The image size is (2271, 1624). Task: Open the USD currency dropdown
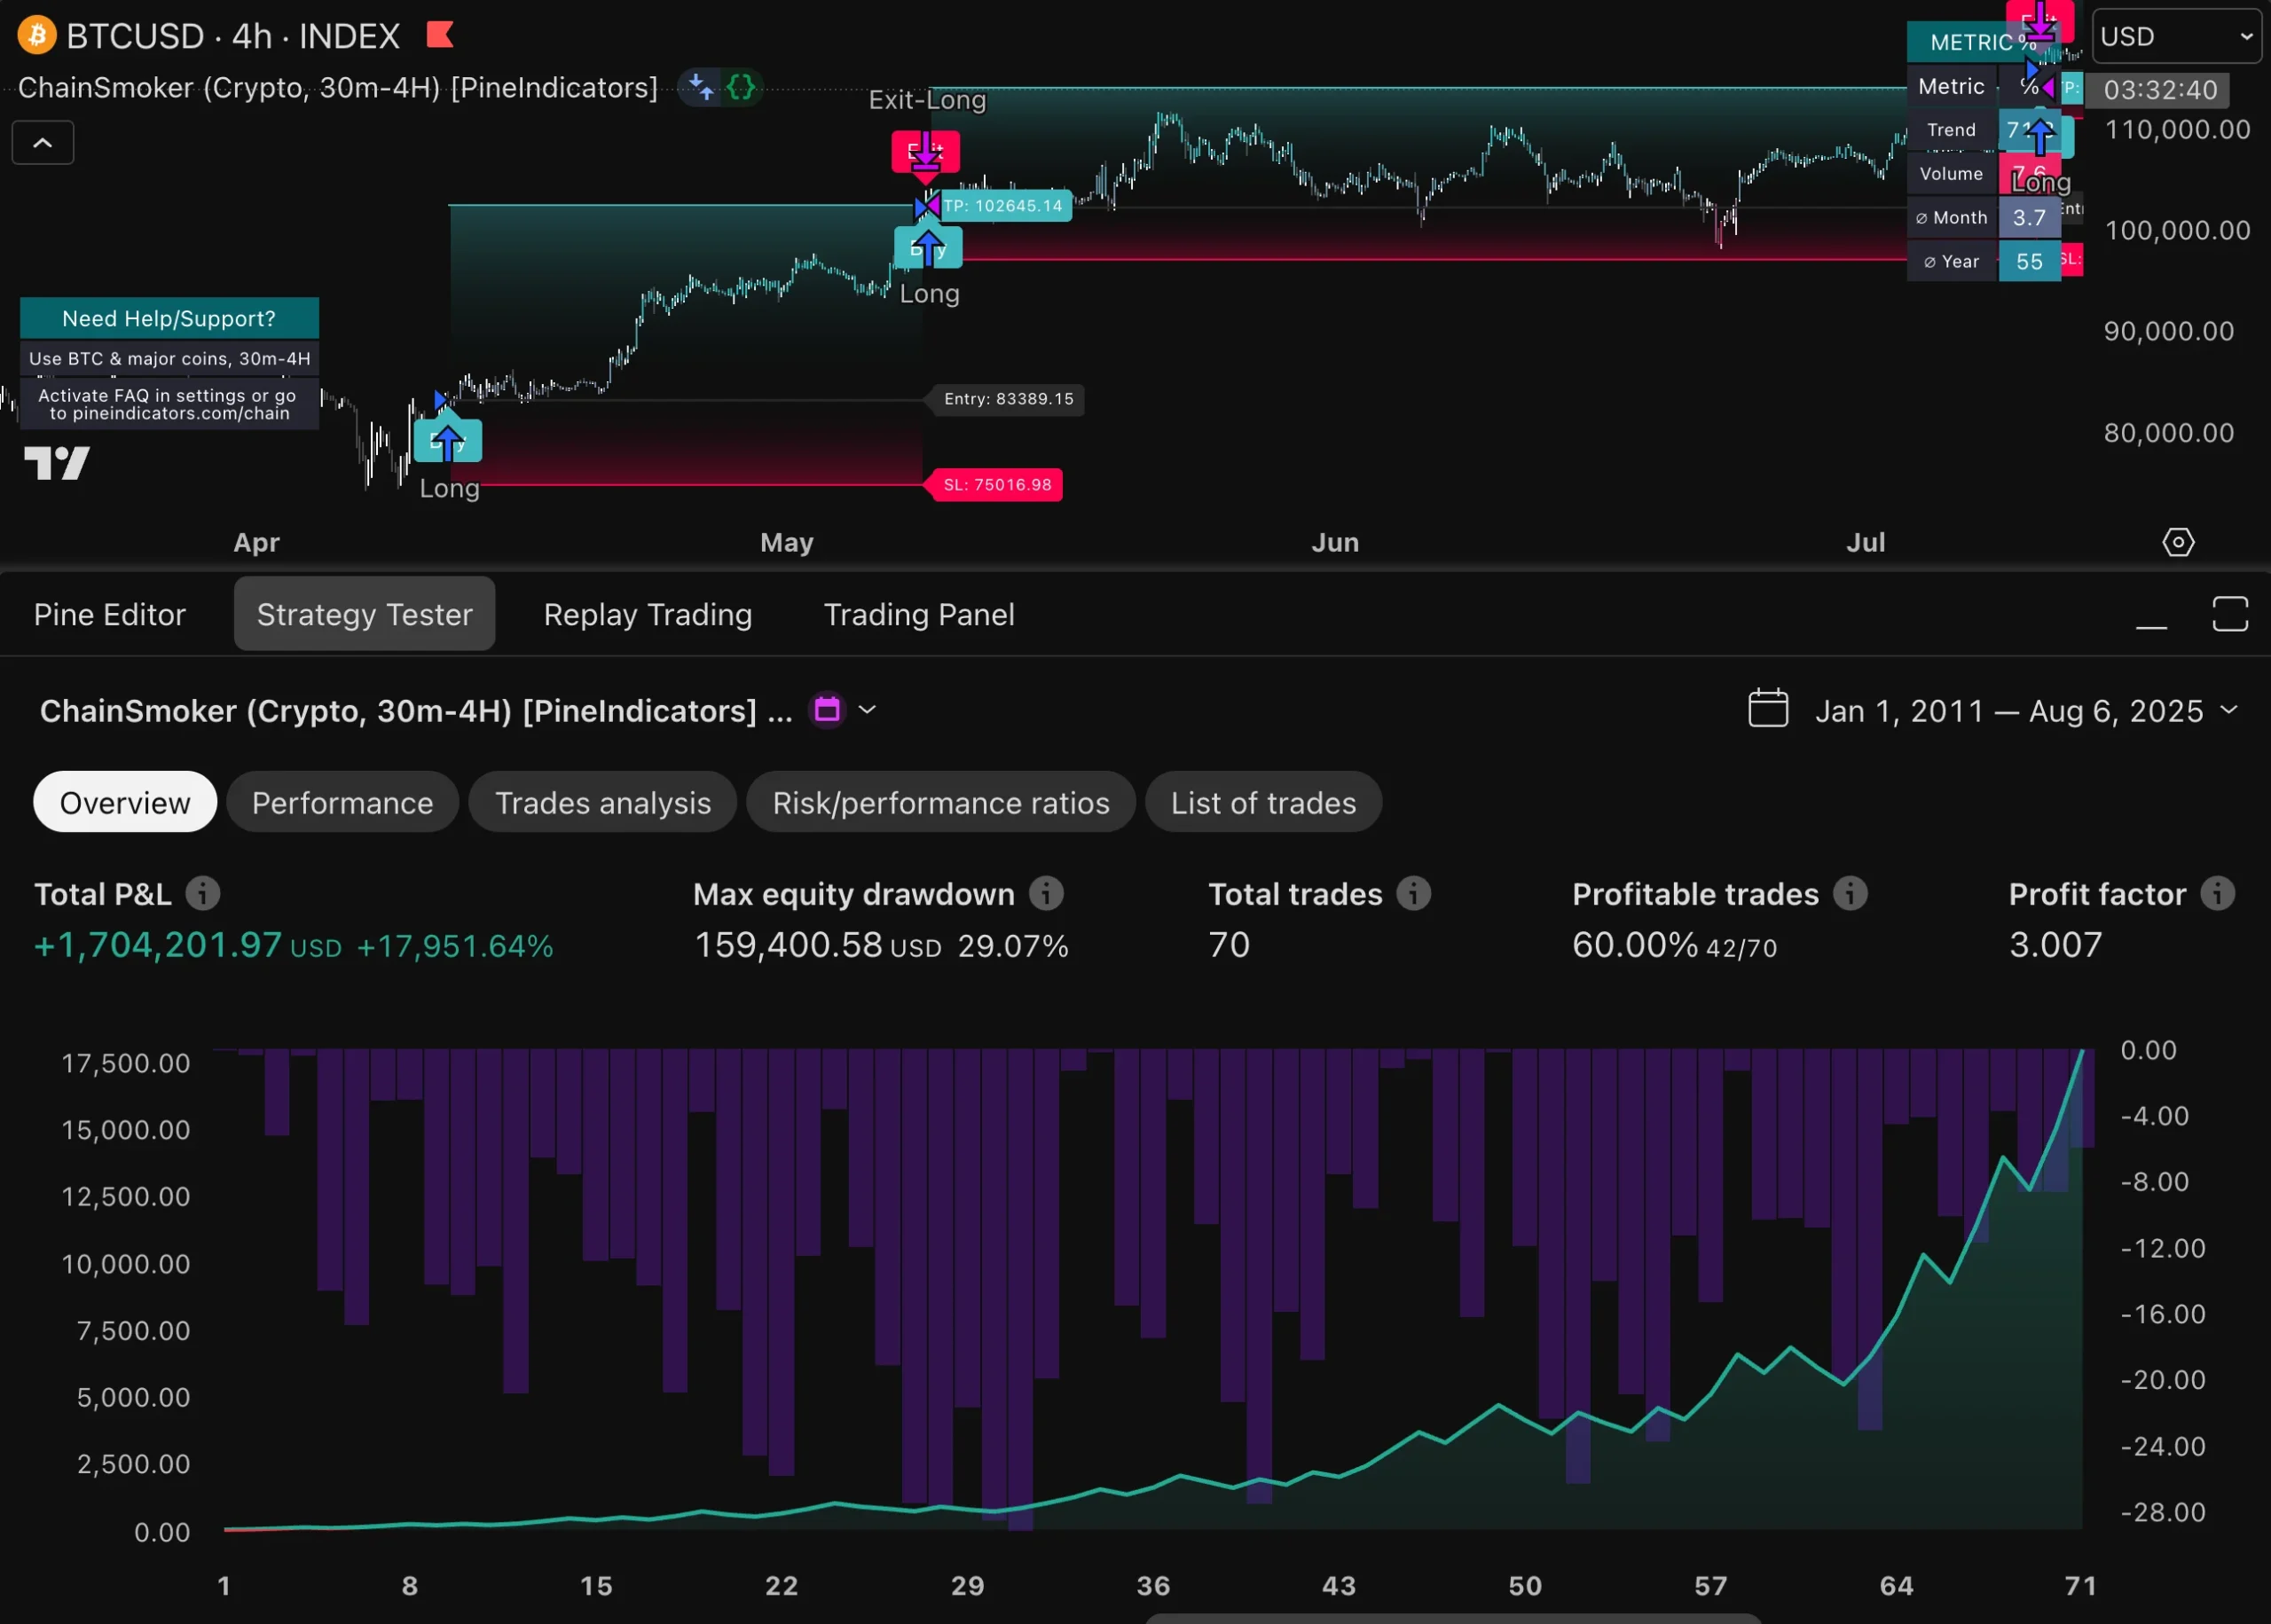[2176, 37]
